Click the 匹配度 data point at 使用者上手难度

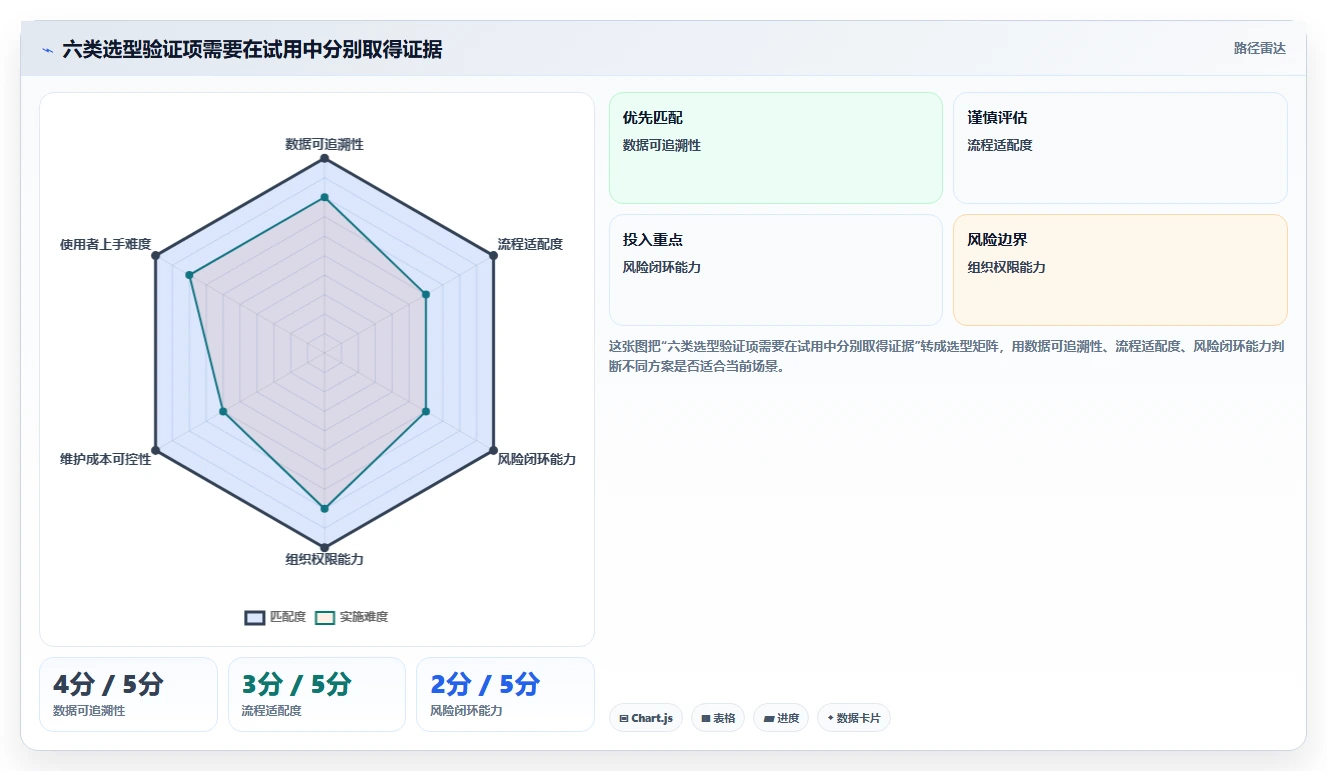pos(155,256)
